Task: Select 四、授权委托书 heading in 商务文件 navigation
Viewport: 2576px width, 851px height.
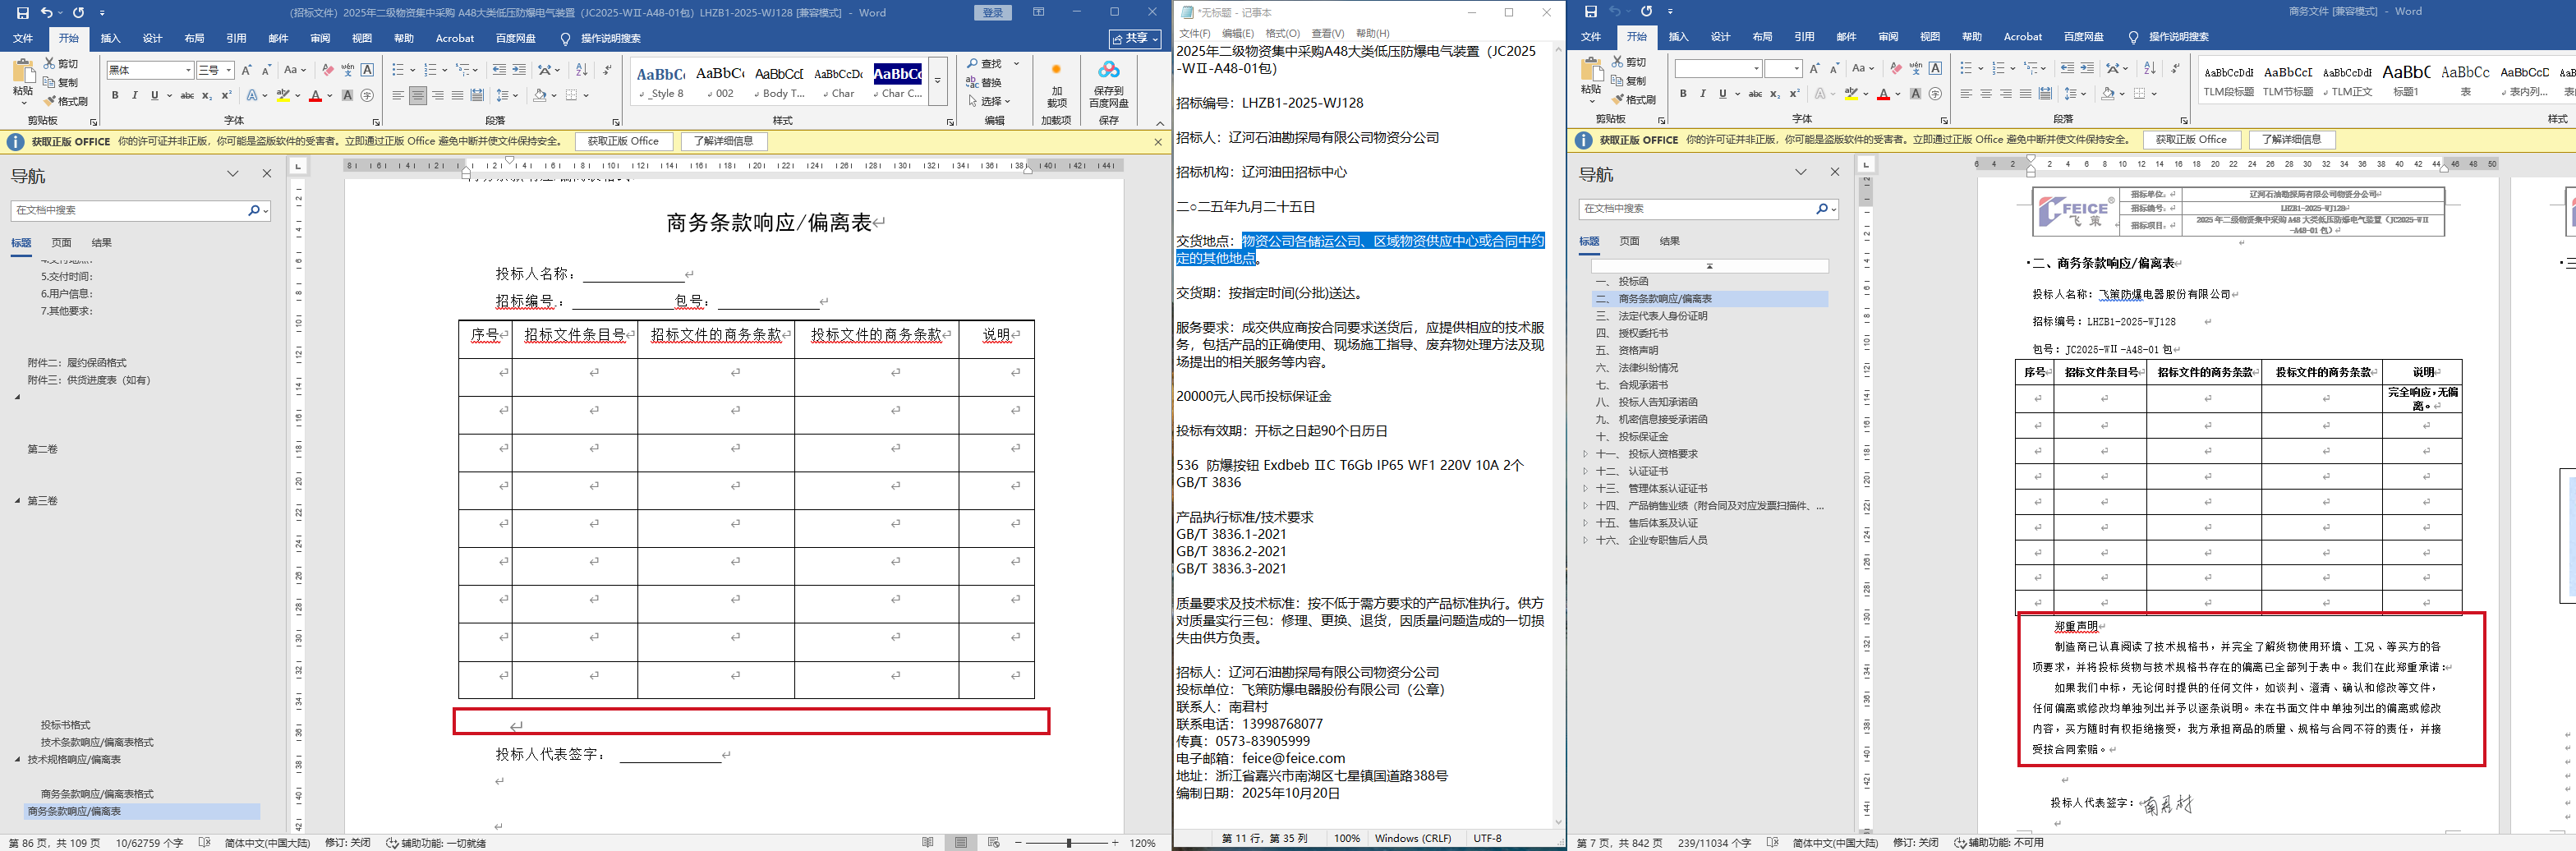Action: [x=1632, y=333]
